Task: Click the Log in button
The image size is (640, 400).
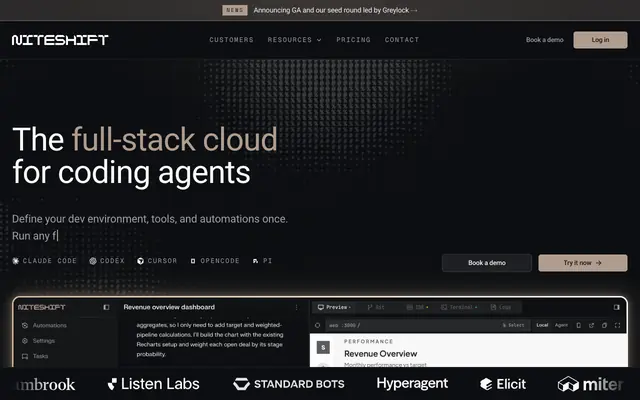Action: (x=600, y=40)
